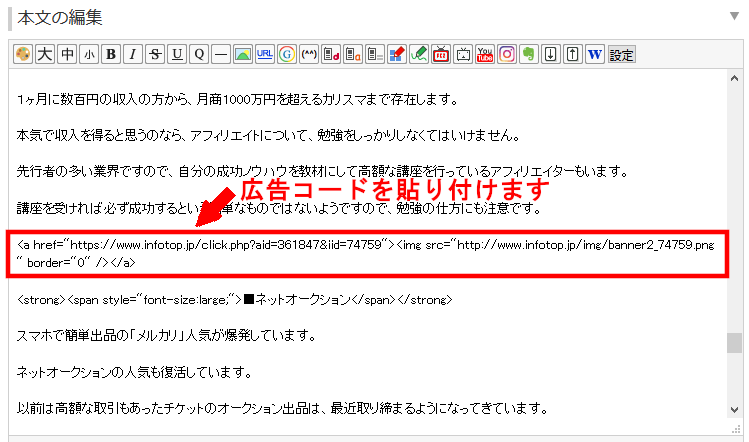The width and height of the screenshot is (749, 442).
Task: Open the Google search tool icon
Action: coord(287,54)
